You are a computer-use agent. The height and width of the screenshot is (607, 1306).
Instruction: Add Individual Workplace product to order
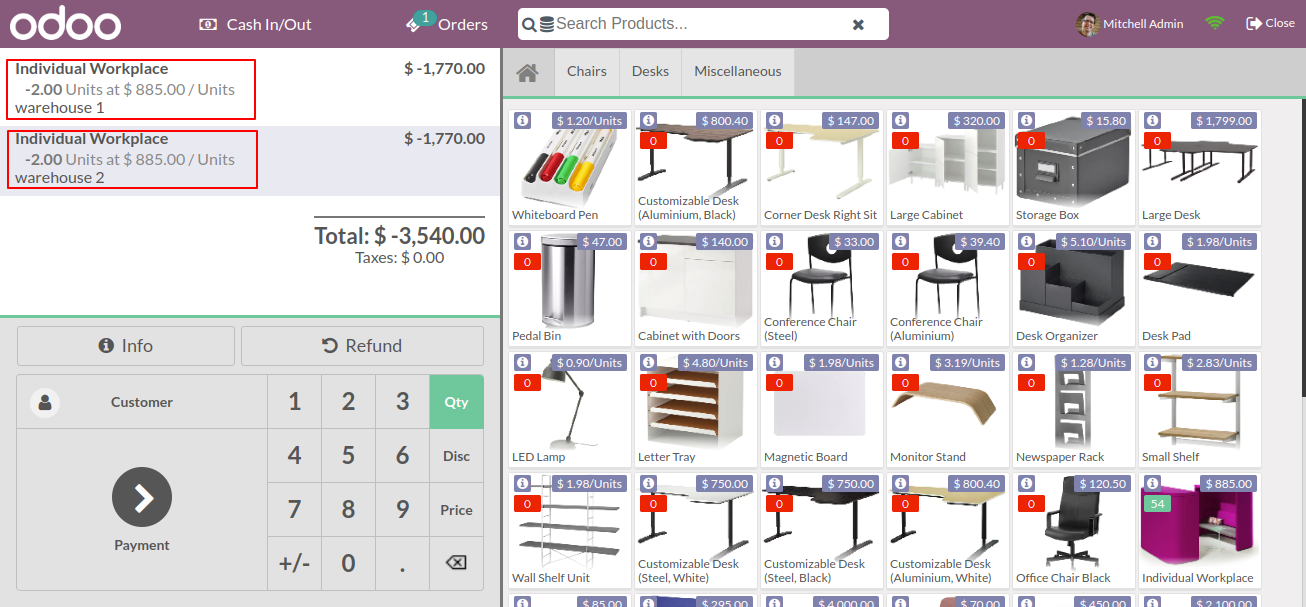tap(1198, 530)
